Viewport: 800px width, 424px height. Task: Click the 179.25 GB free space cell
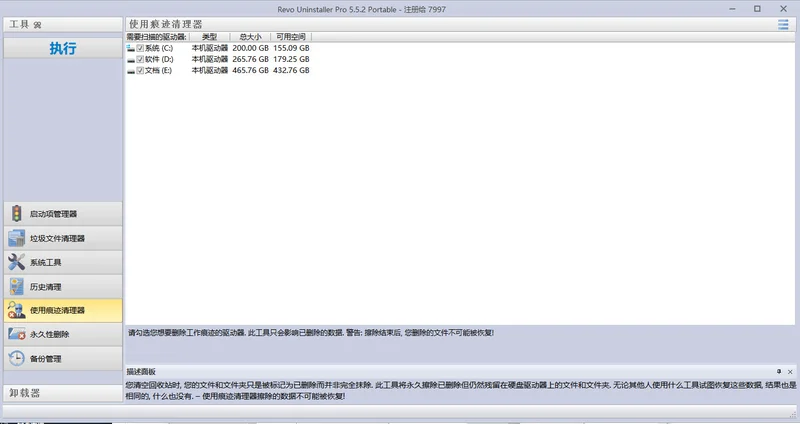[291, 60]
